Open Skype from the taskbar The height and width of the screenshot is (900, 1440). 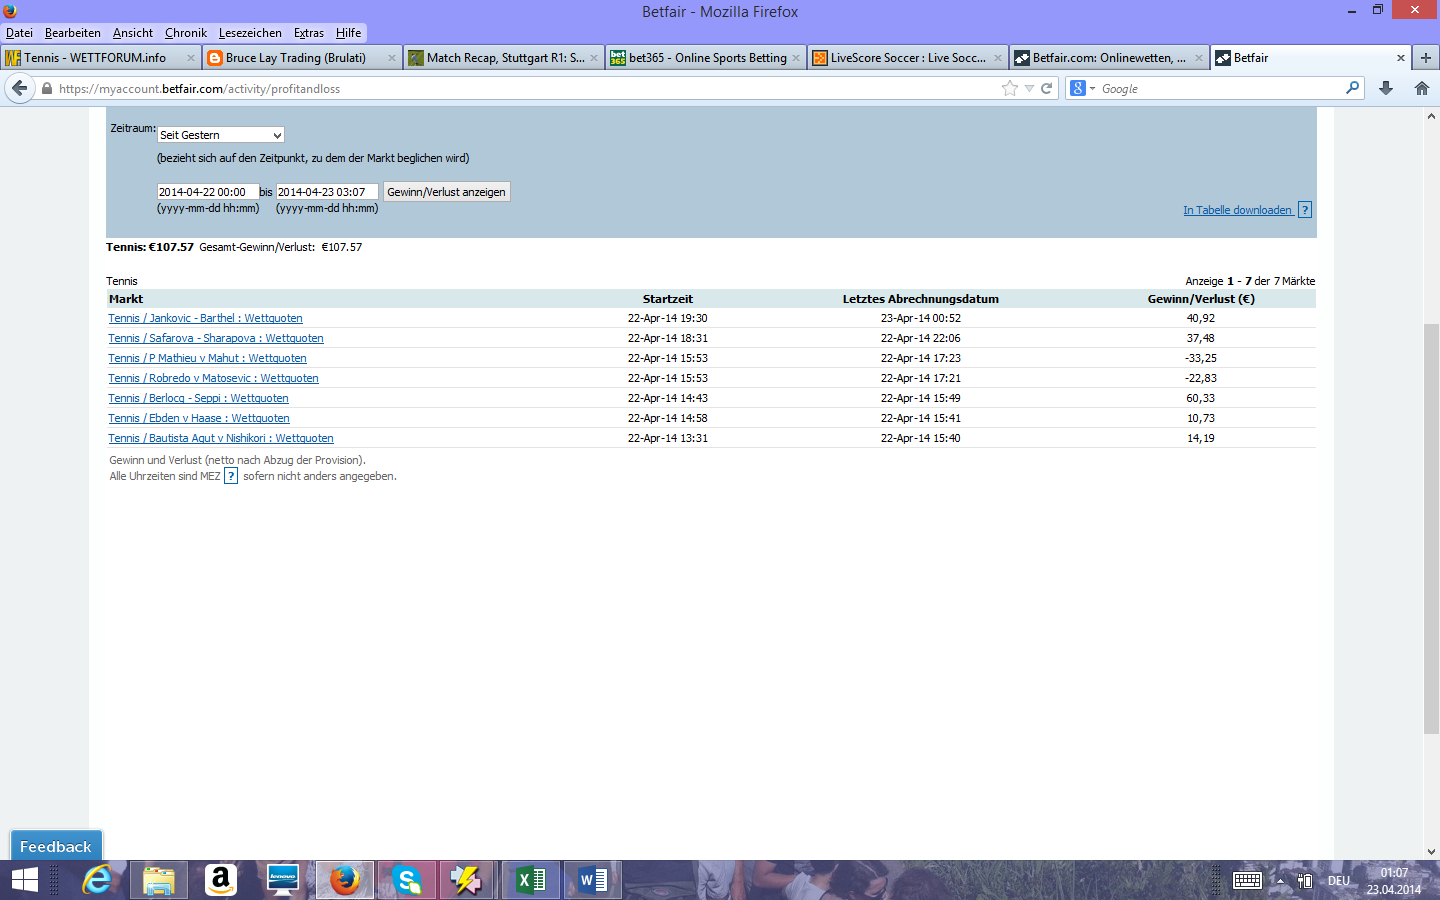pyautogui.click(x=407, y=880)
